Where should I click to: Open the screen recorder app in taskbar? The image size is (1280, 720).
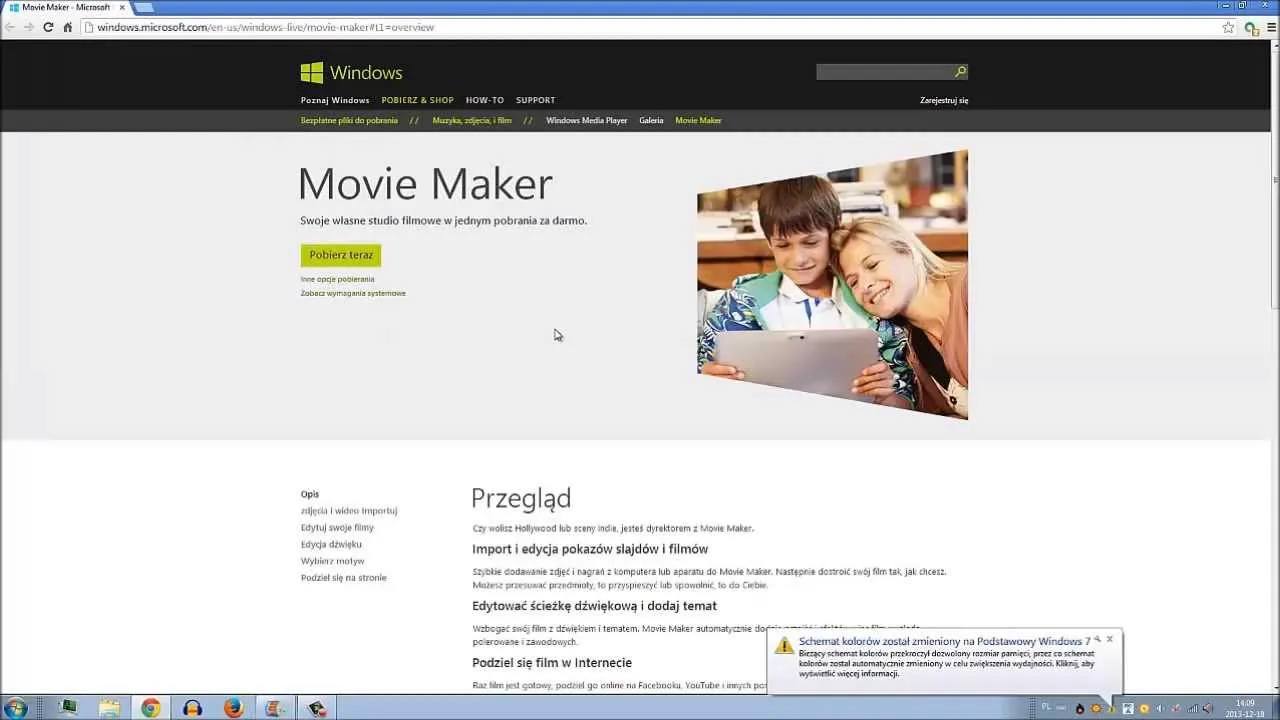point(316,708)
